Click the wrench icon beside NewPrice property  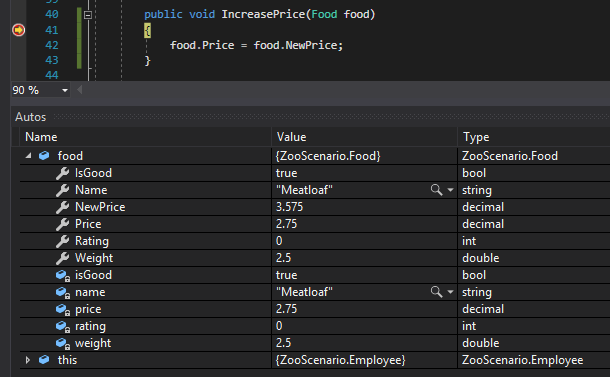pos(62,207)
